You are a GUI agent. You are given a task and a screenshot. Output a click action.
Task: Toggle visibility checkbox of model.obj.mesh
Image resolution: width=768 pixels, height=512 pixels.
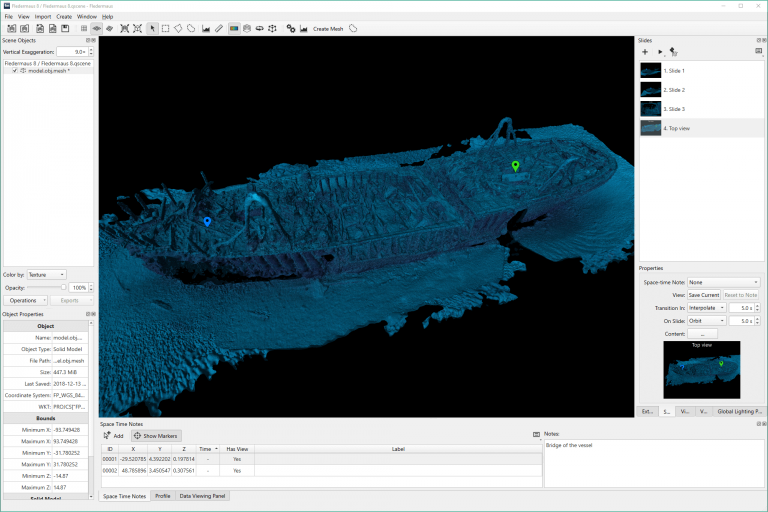(14, 71)
